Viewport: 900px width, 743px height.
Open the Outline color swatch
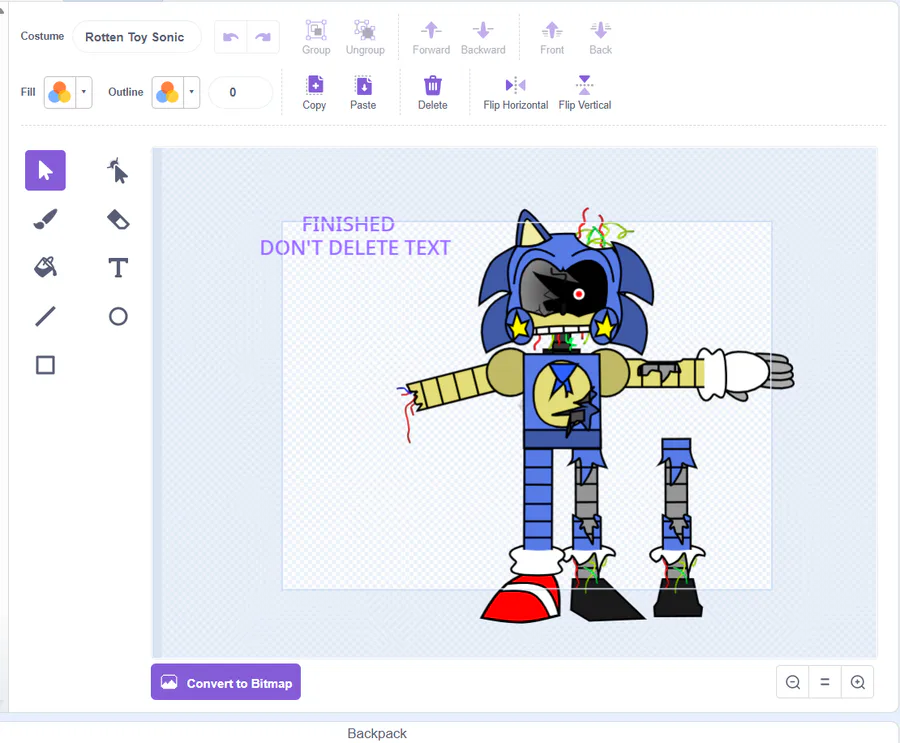168,92
